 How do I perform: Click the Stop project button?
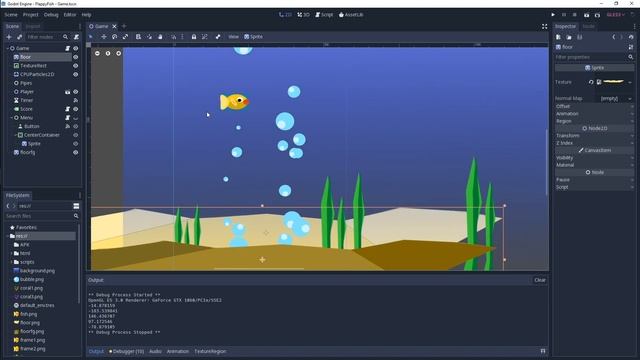575,15
